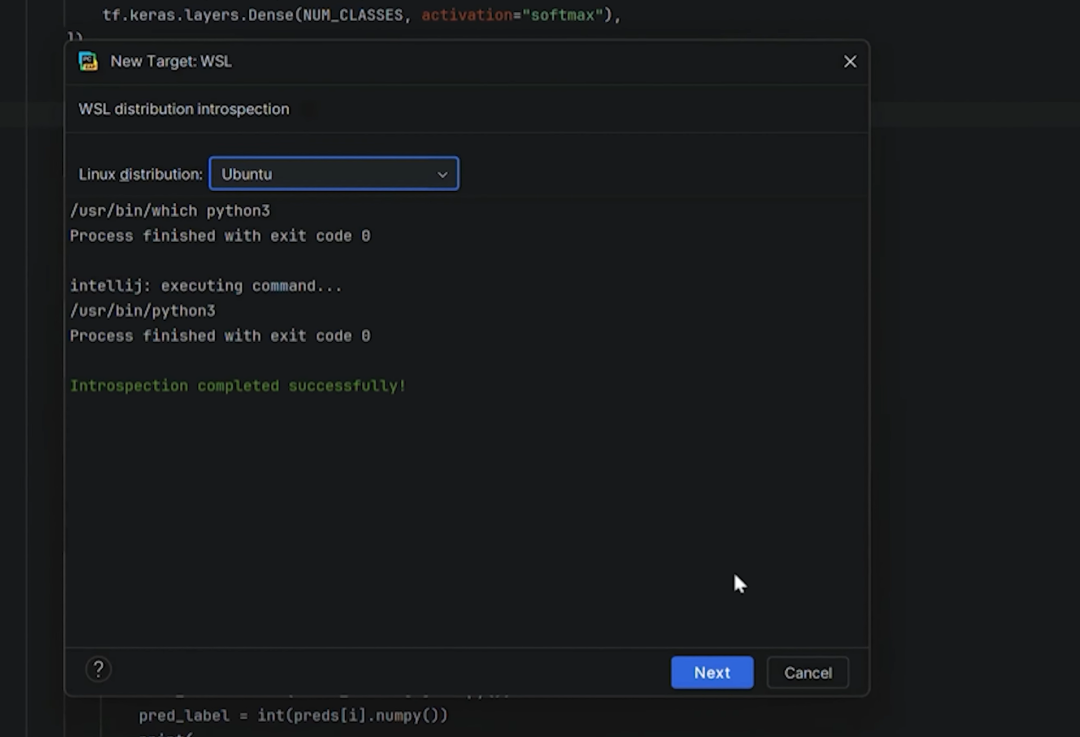
Task: Click the first 'Process finished with exit code 0' line
Action: pos(220,236)
